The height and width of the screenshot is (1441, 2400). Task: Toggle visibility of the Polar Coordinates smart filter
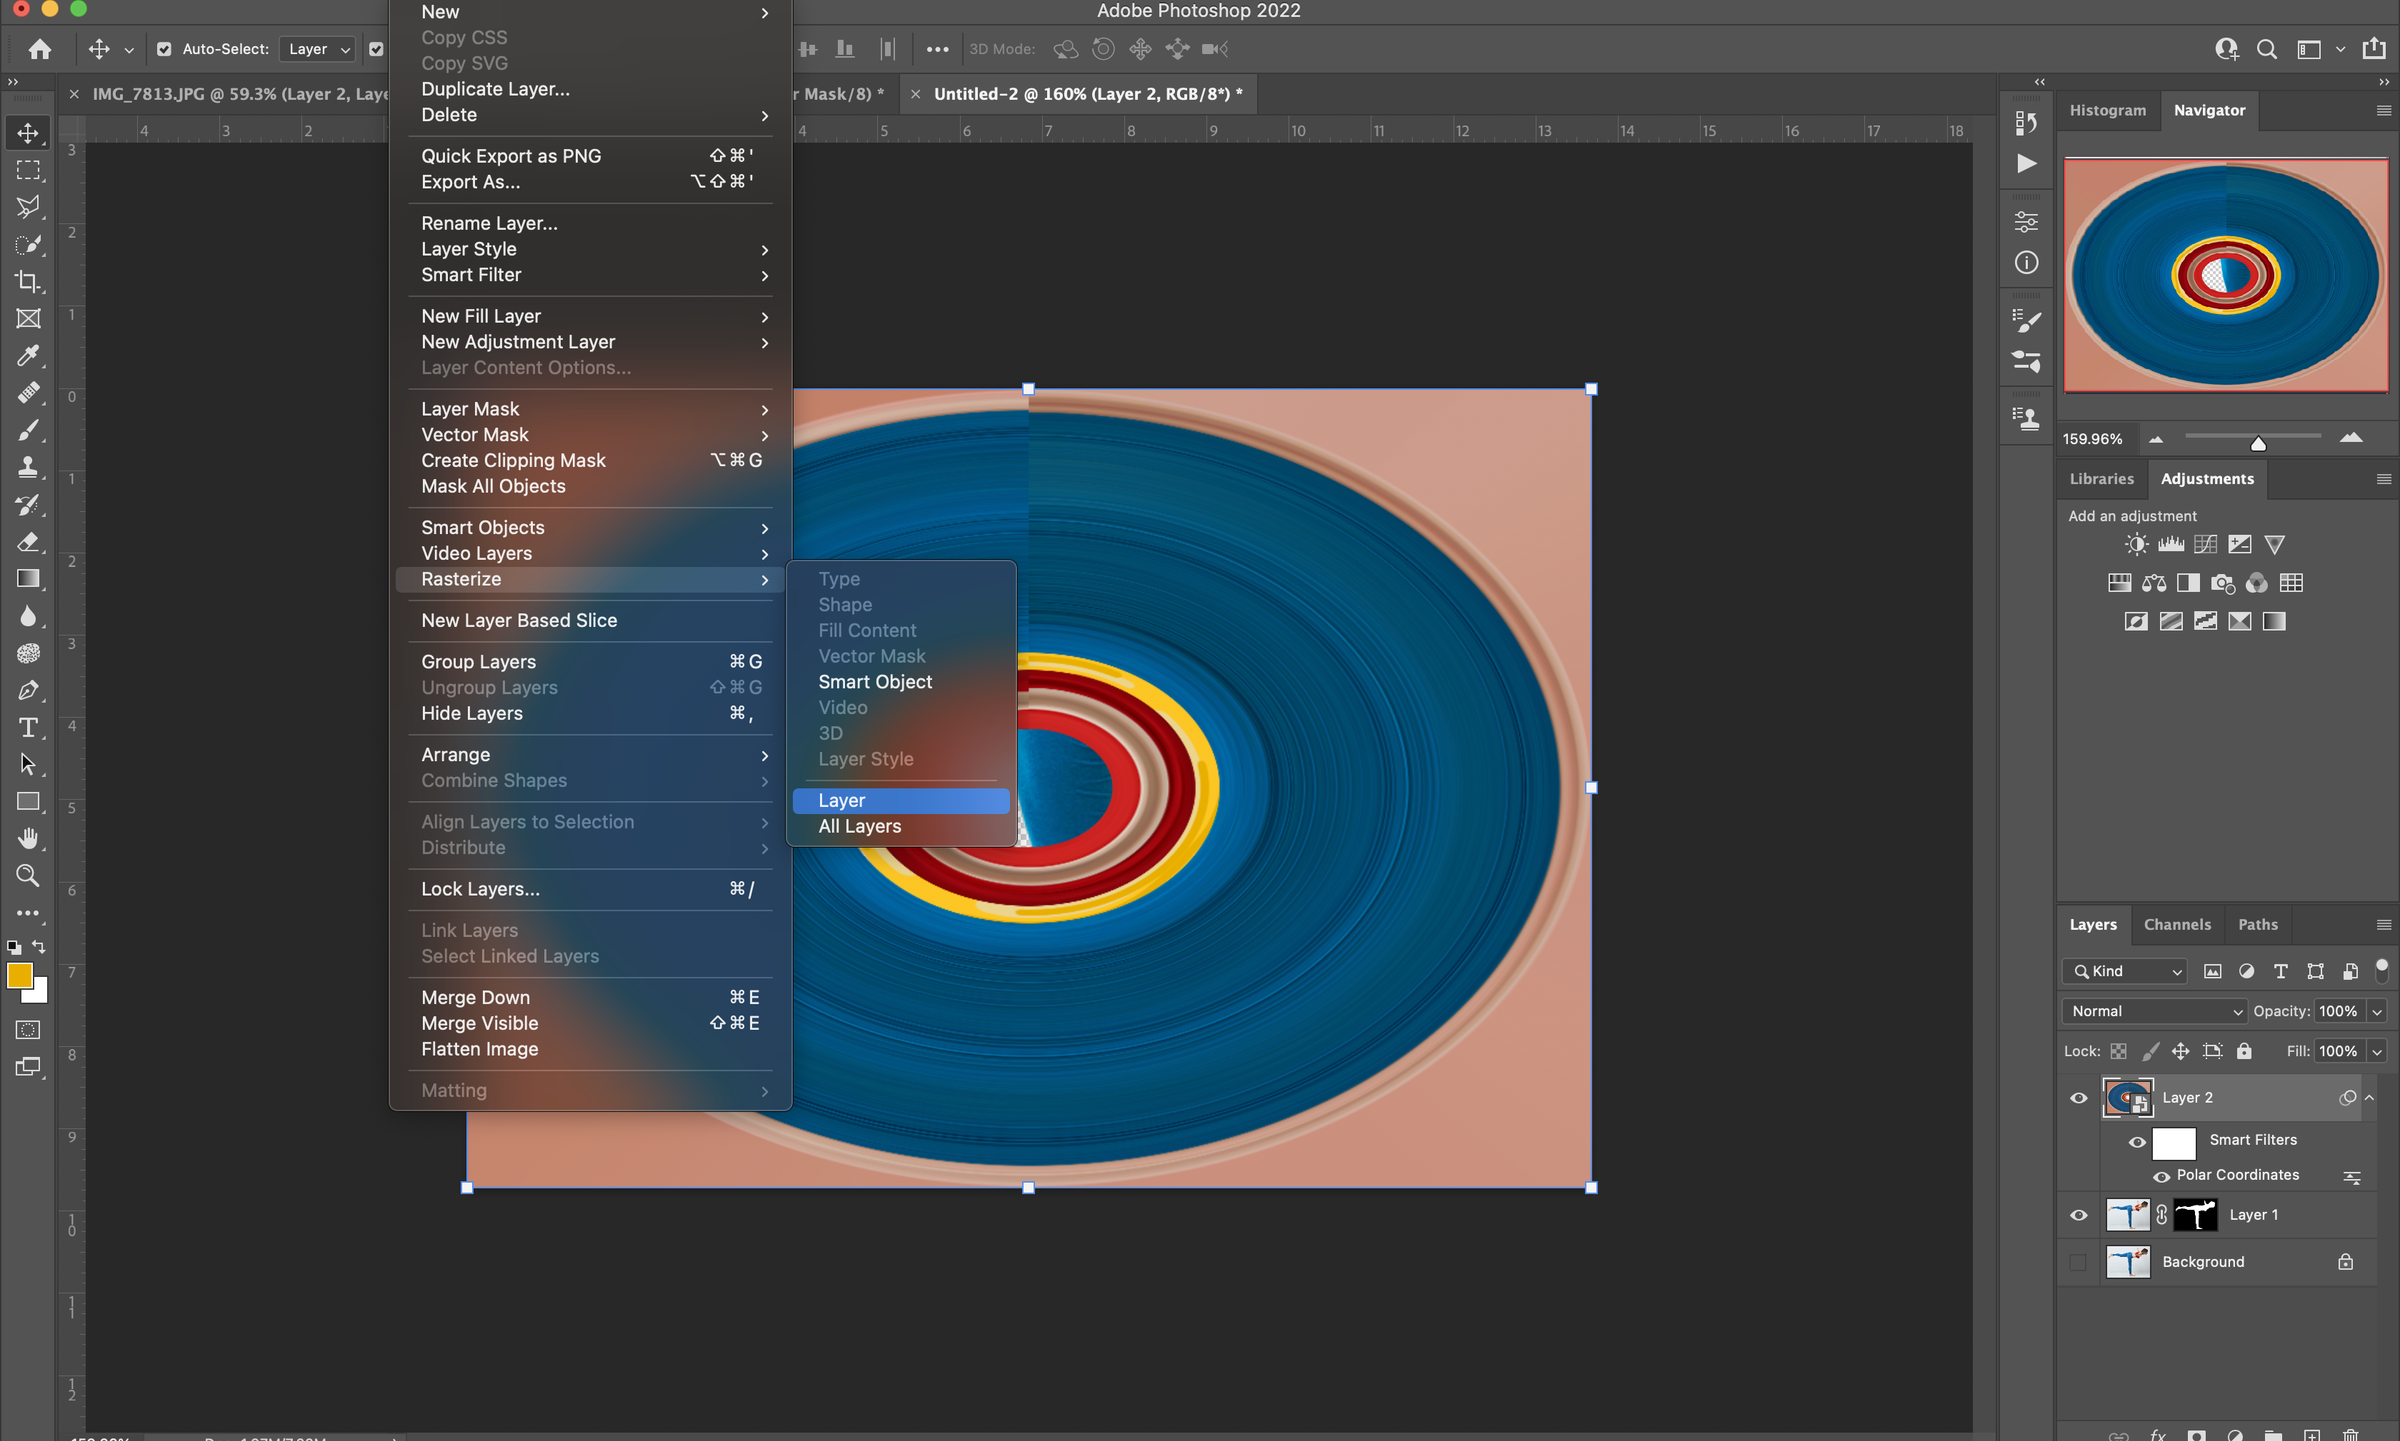[x=2161, y=1175]
